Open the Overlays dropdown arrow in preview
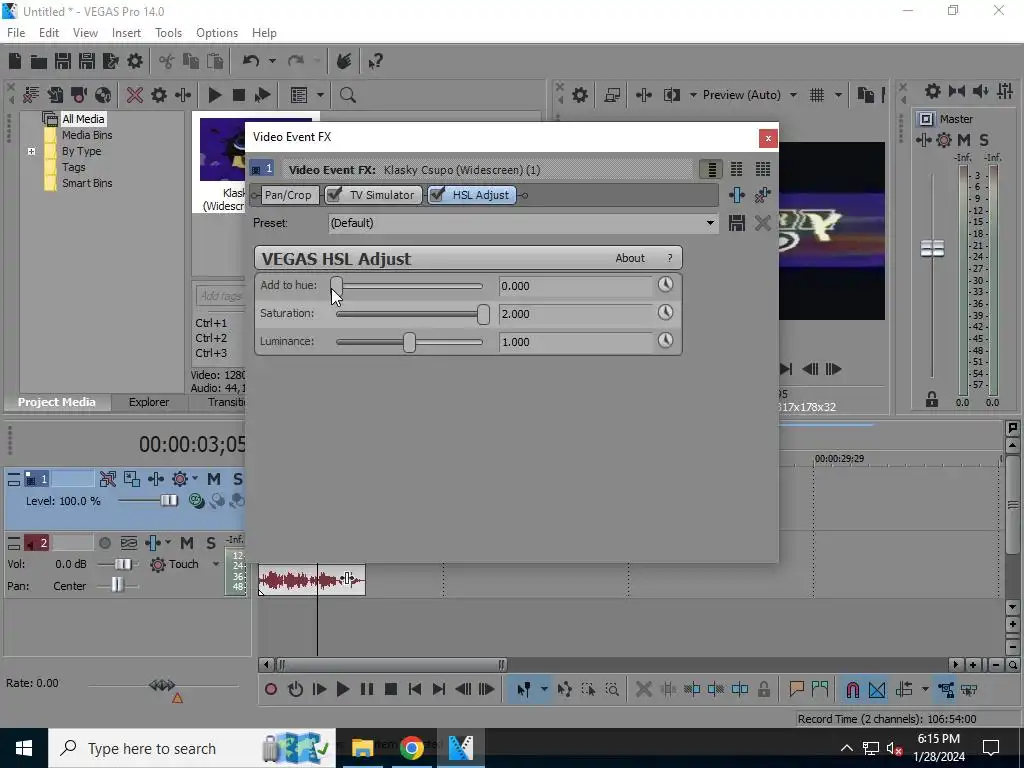 coord(838,95)
